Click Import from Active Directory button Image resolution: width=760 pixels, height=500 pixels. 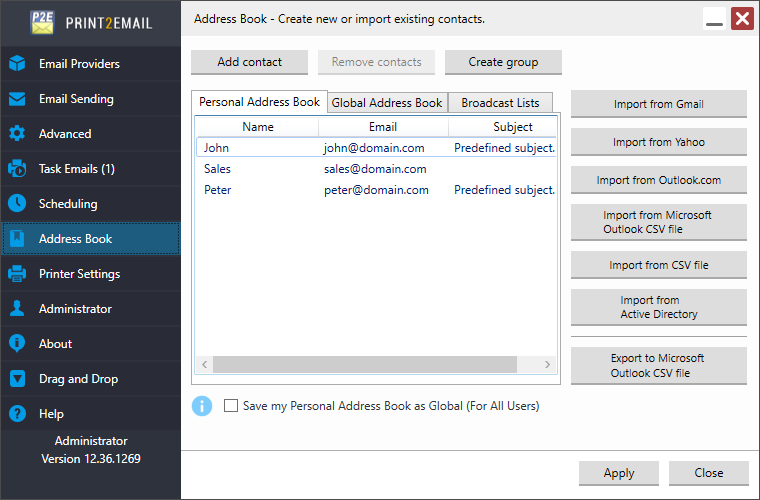tap(658, 307)
